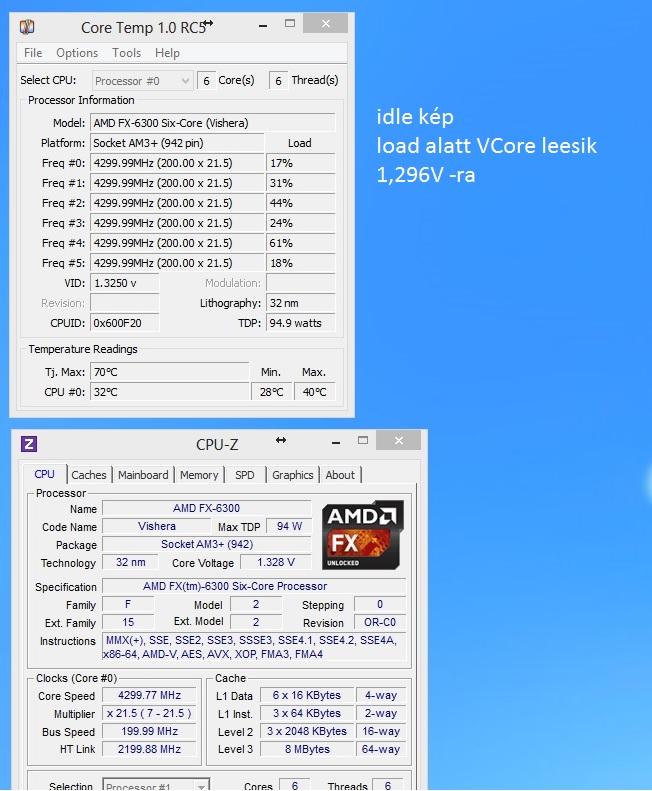Click the Thread(s) count field in Core Temp

(278, 81)
